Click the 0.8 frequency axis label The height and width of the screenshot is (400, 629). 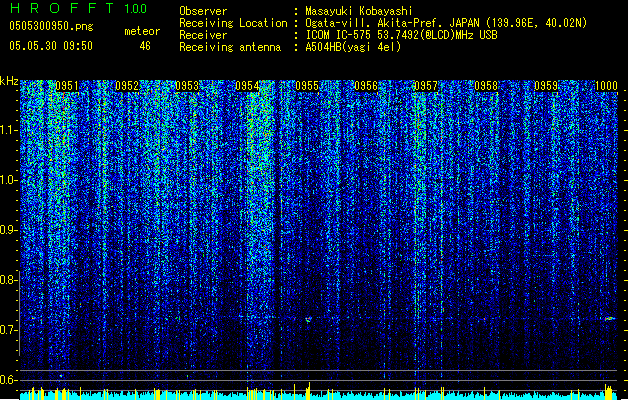click(8, 280)
